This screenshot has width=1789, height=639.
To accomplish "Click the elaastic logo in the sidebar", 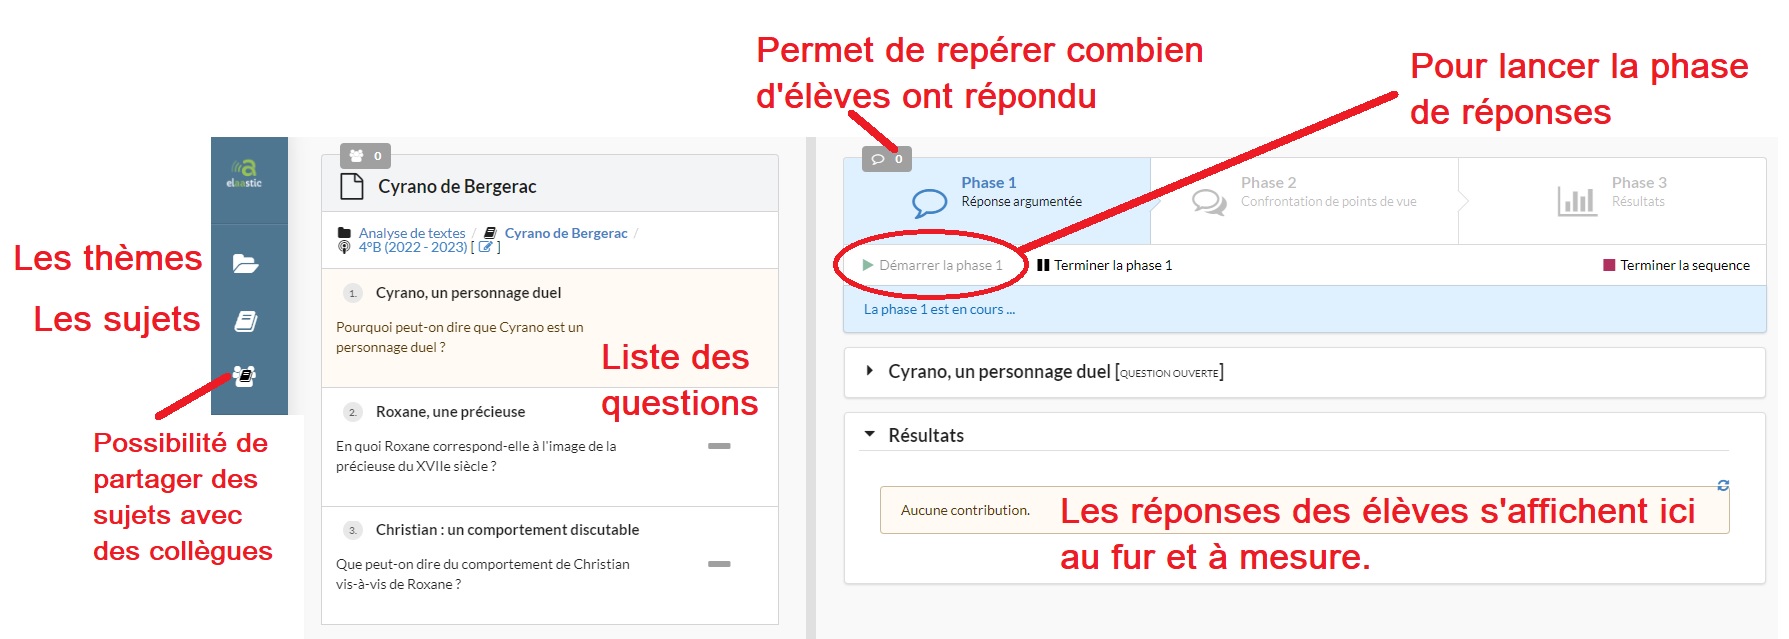I will point(245,173).
